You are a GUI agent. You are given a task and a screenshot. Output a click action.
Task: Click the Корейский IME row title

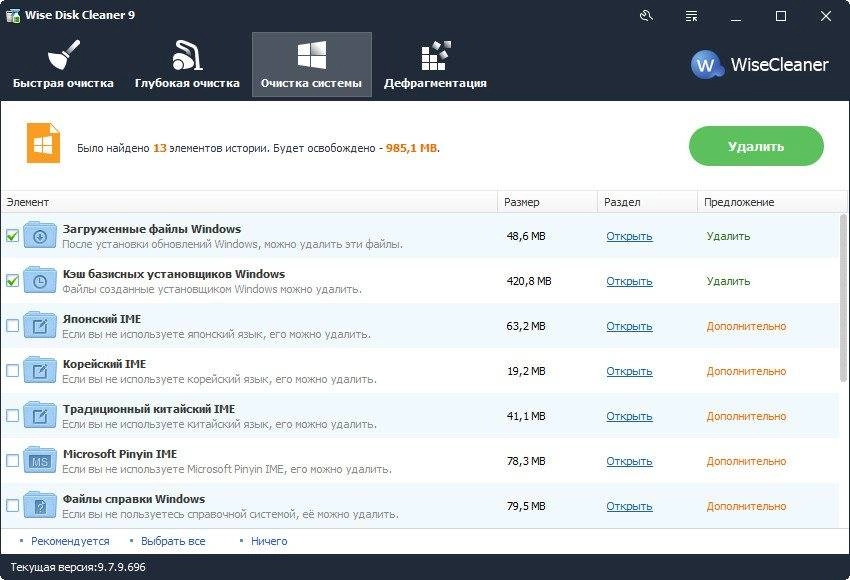click(x=105, y=364)
